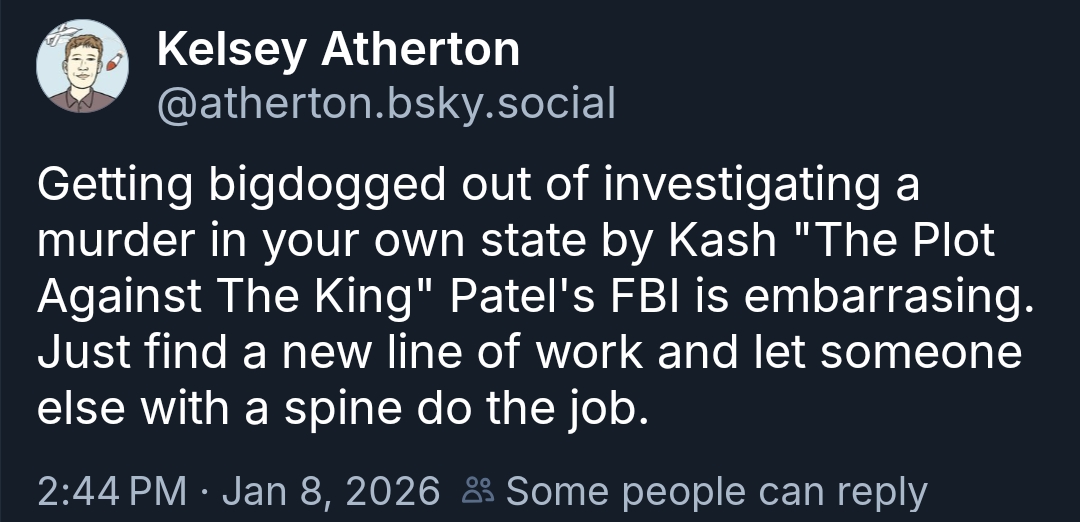Image resolution: width=1080 pixels, height=522 pixels.
Task: Click Kelsey Atherton's cartoon avatar
Action: click(x=82, y=67)
